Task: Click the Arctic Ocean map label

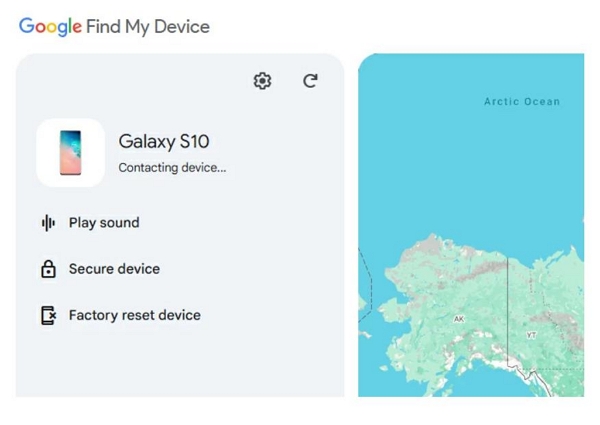Action: (522, 102)
